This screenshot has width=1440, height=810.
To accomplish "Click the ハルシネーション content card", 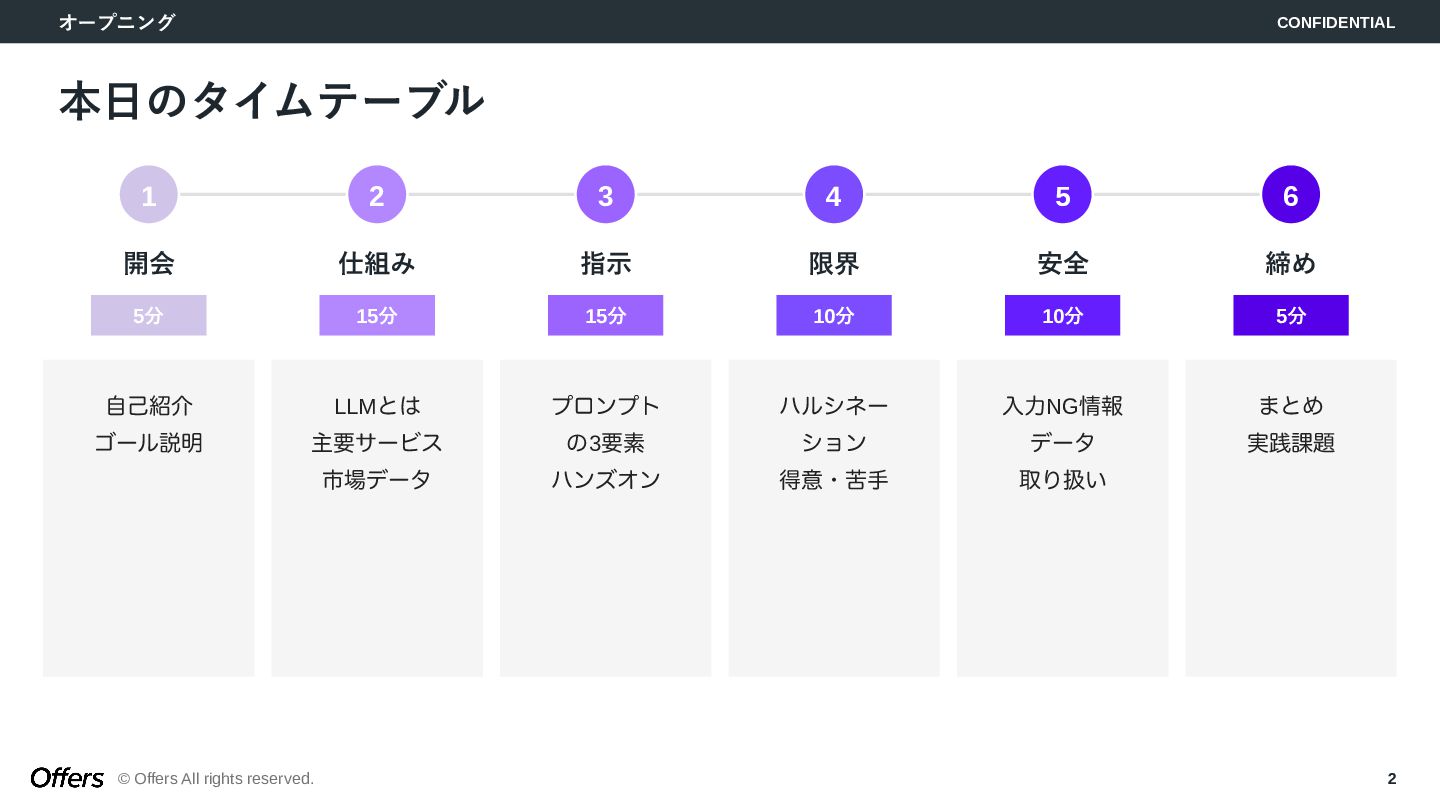I will 834,518.
